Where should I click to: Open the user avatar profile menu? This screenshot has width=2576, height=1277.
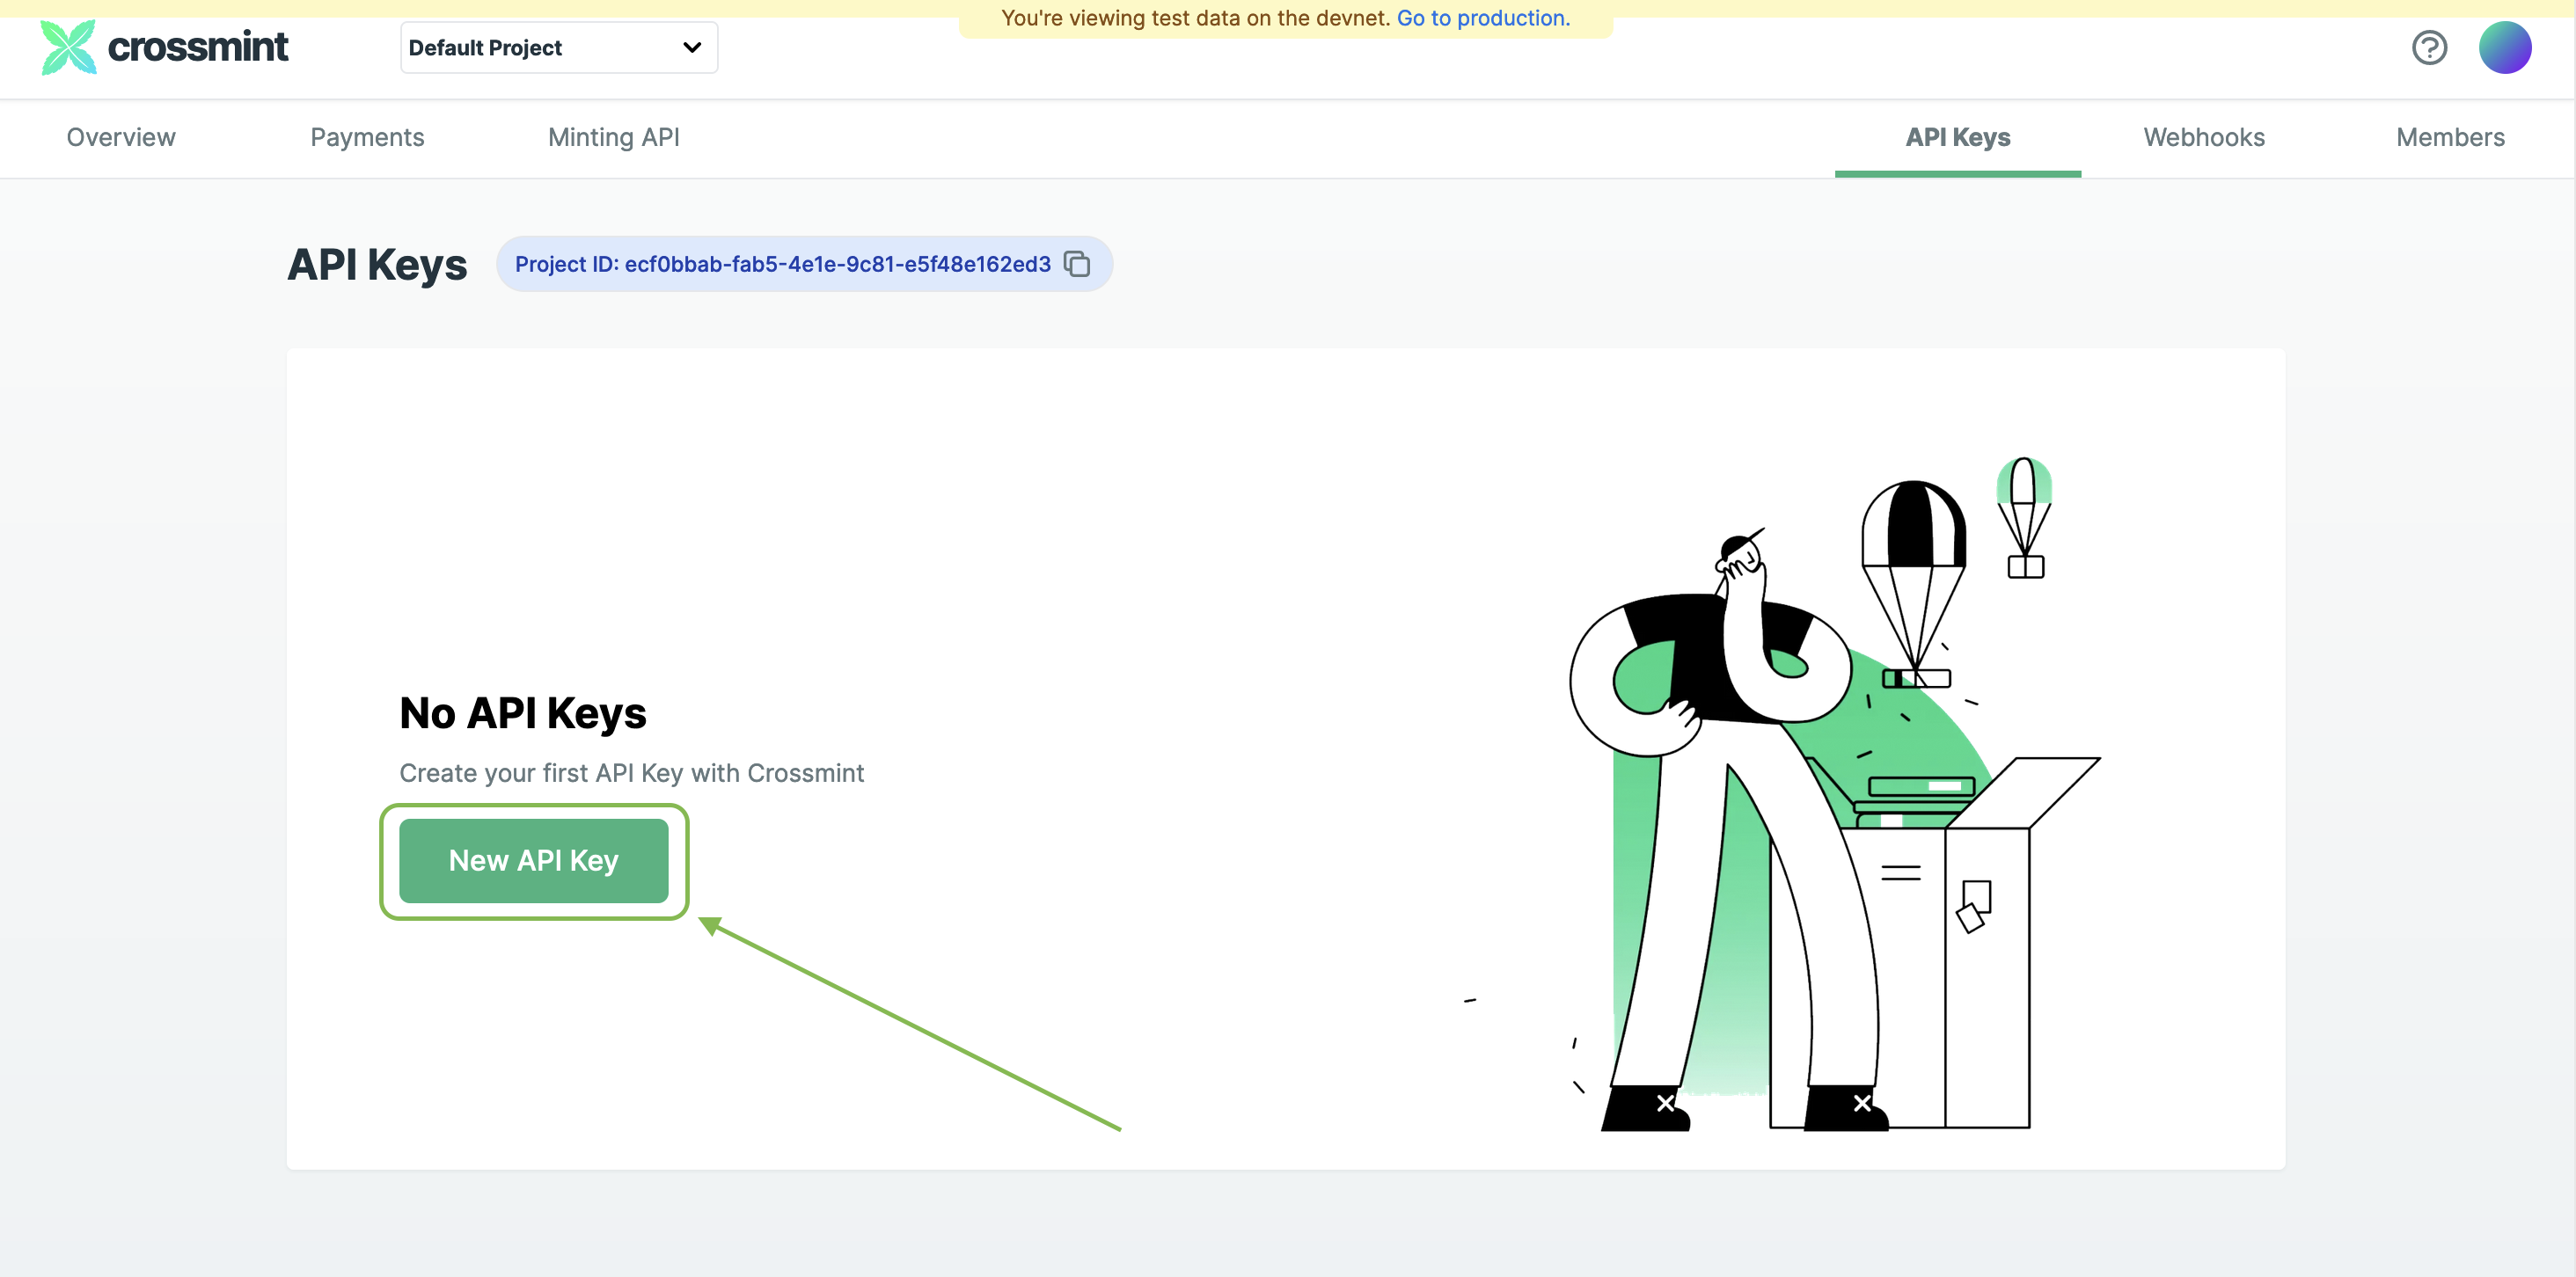click(x=2504, y=47)
